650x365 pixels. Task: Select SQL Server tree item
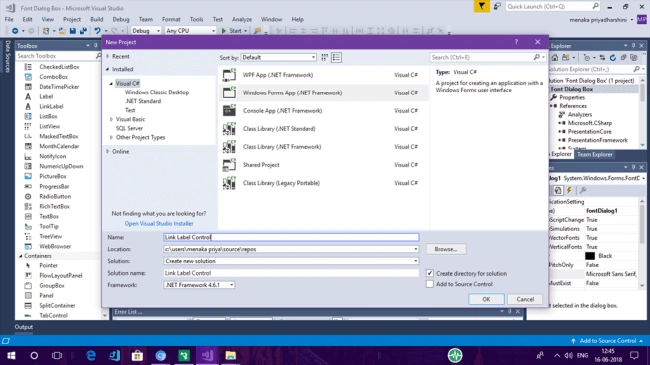click(129, 128)
